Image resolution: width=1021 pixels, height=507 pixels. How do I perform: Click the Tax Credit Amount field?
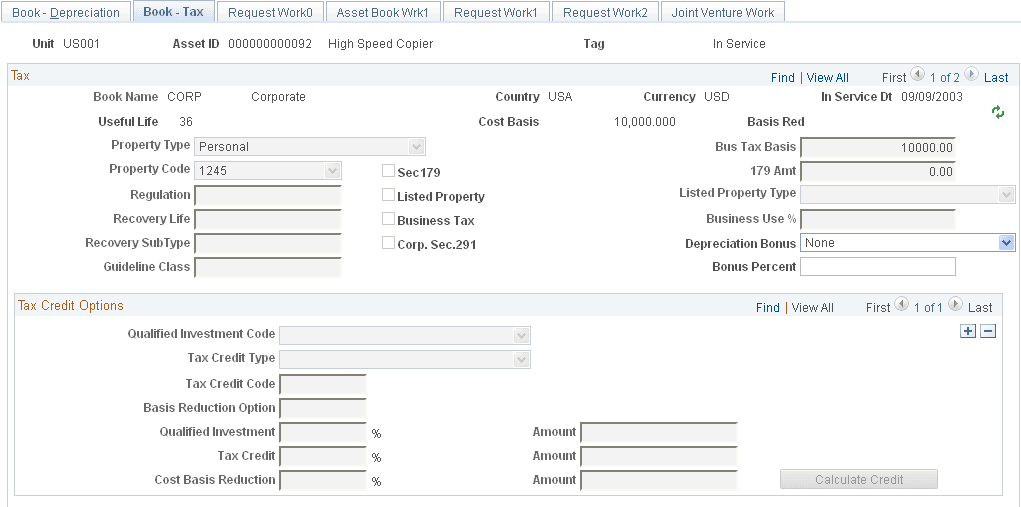(x=659, y=456)
